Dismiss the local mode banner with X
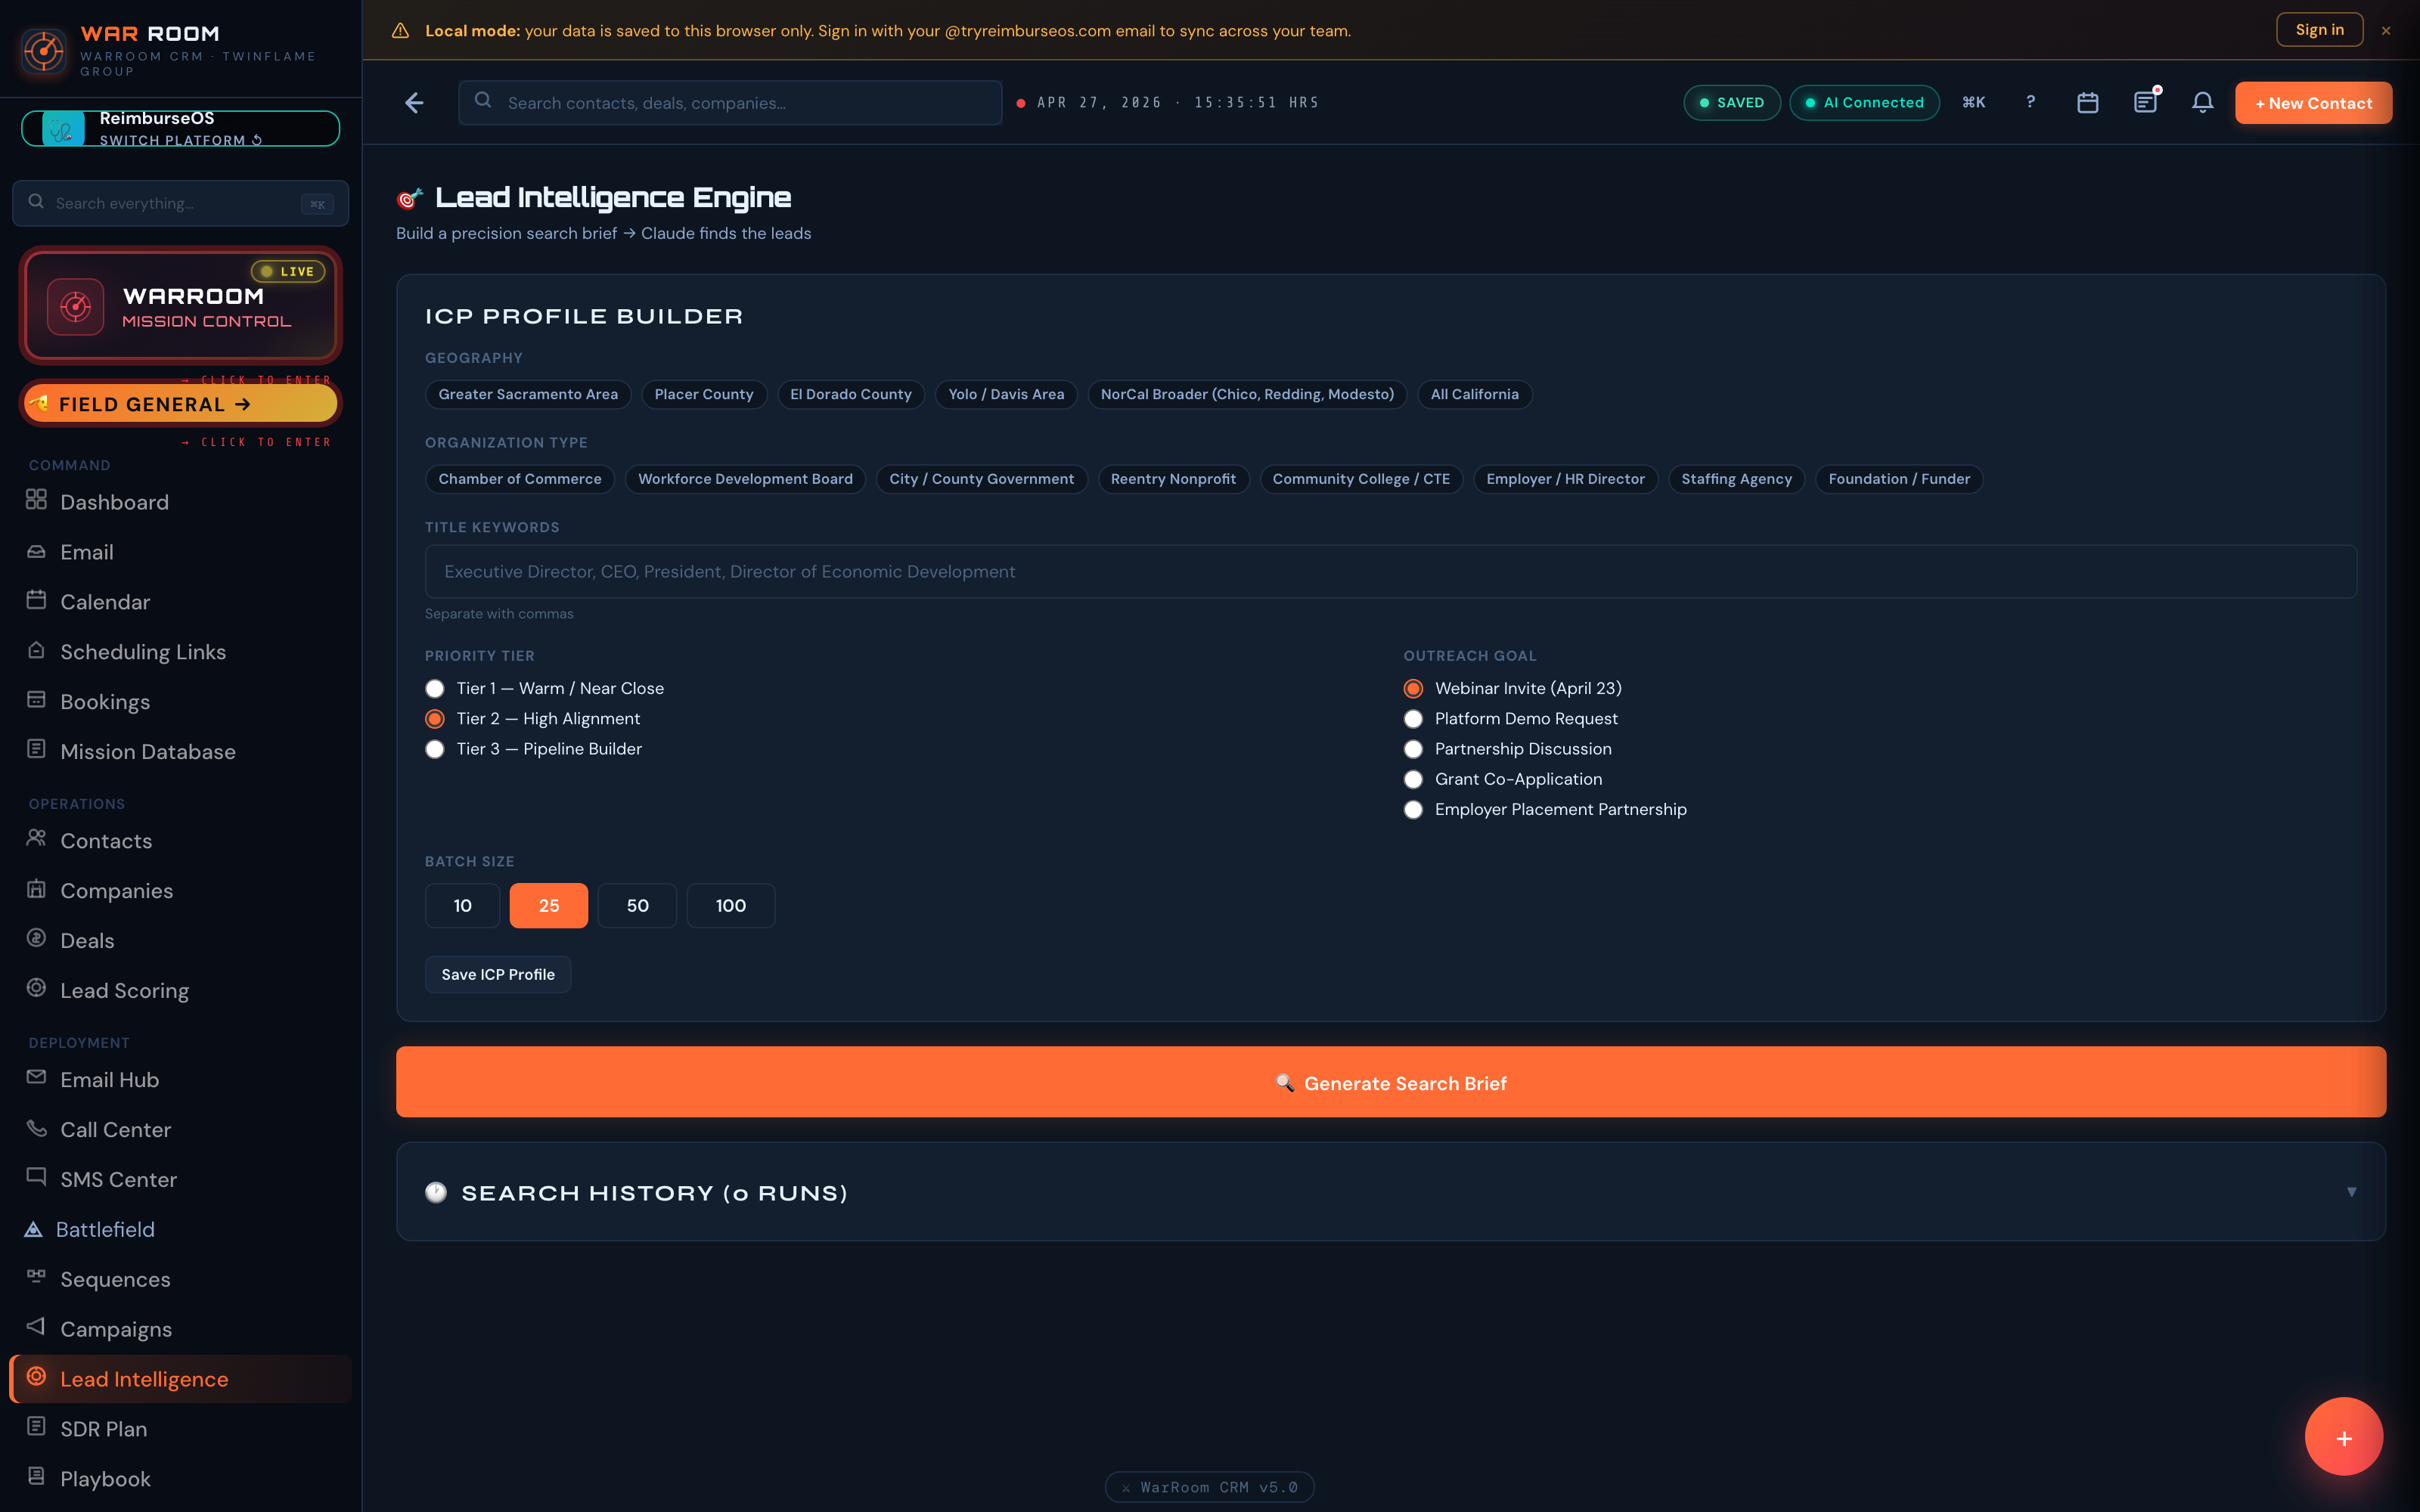 2386,31
